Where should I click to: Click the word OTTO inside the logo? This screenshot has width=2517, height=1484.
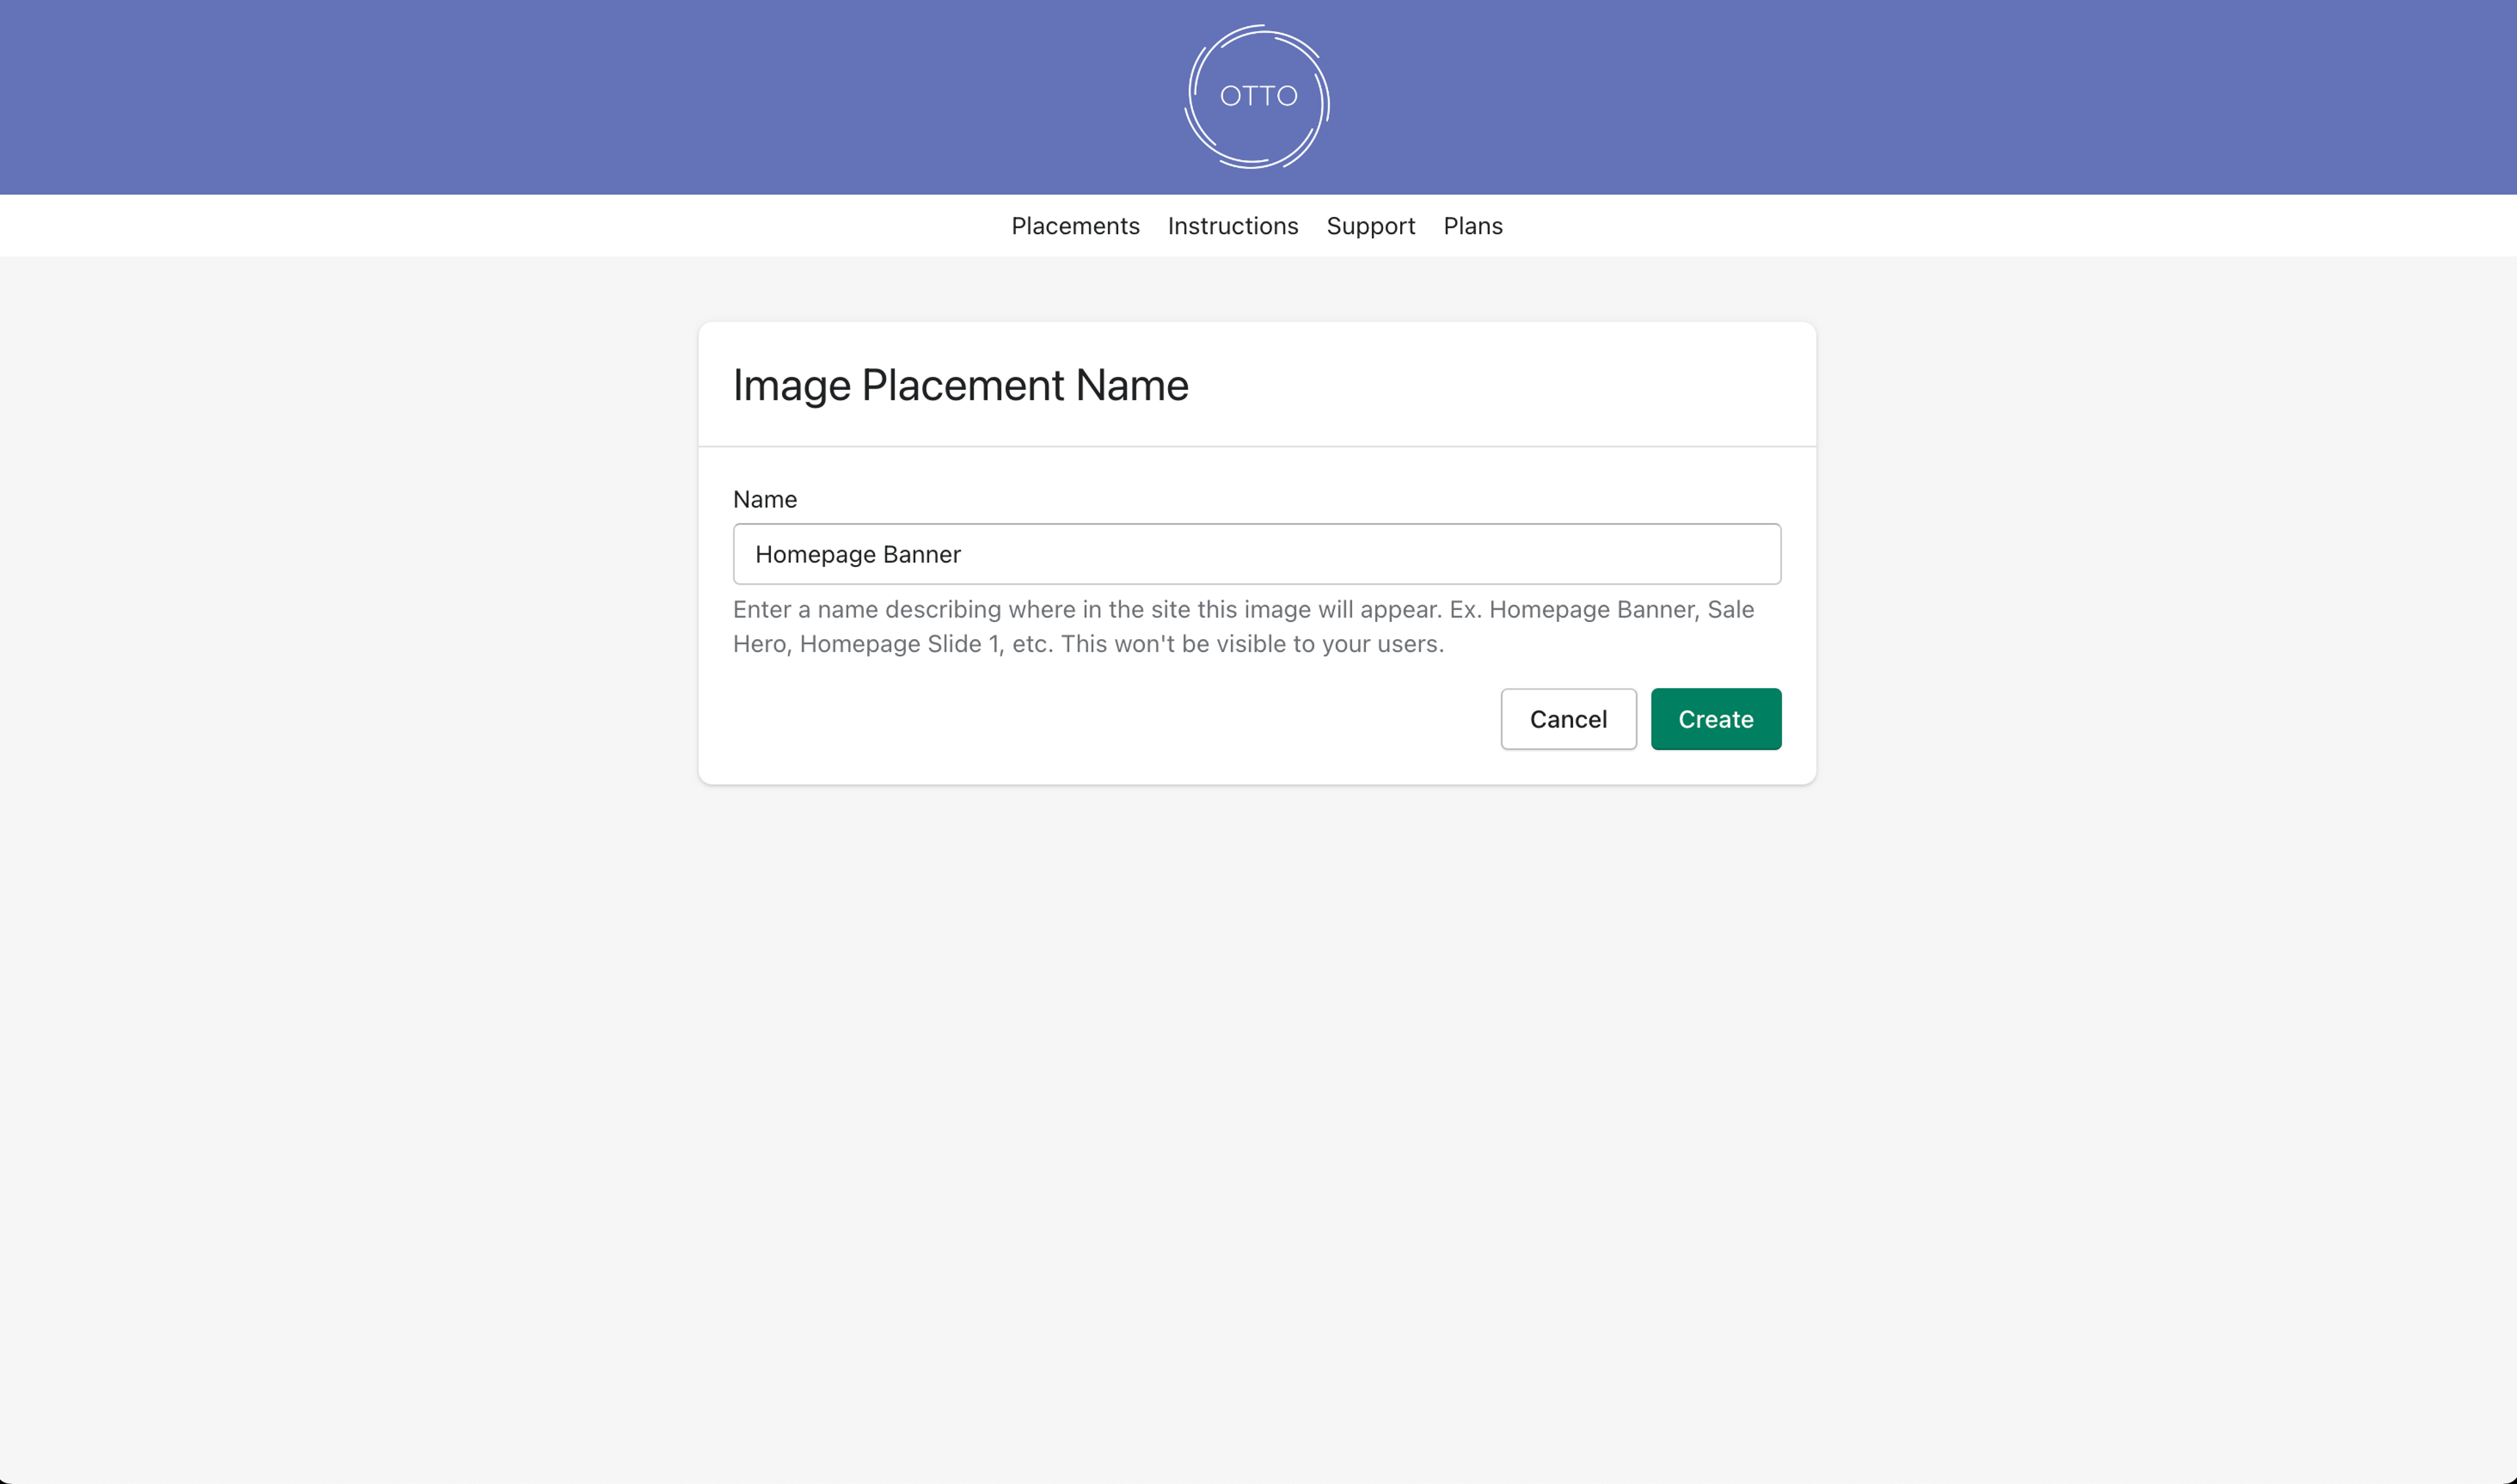(1258, 96)
